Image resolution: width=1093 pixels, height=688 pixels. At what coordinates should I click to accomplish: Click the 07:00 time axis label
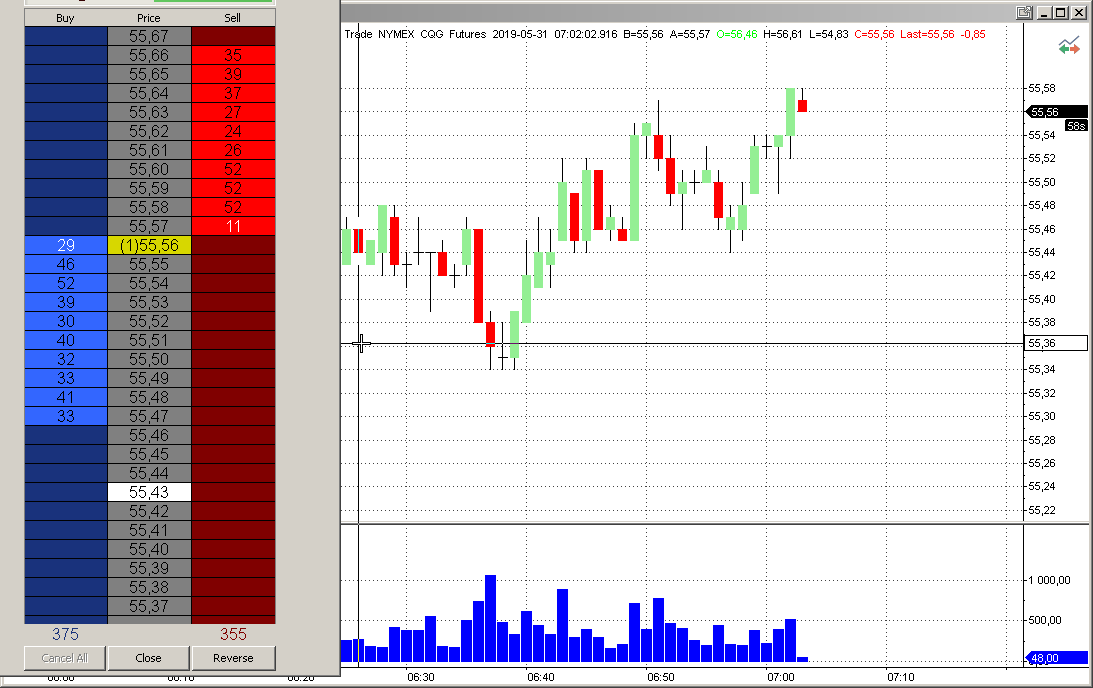781,677
